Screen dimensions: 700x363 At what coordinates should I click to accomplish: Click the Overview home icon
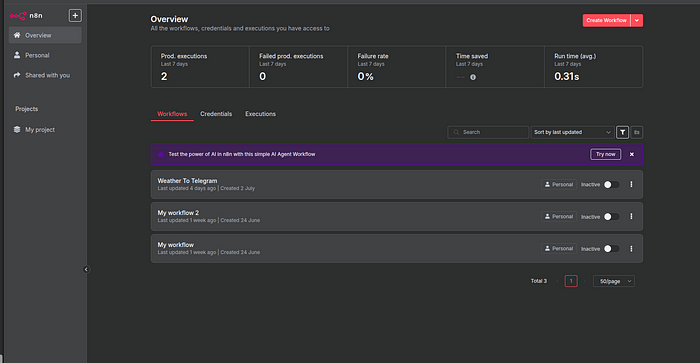tap(17, 35)
